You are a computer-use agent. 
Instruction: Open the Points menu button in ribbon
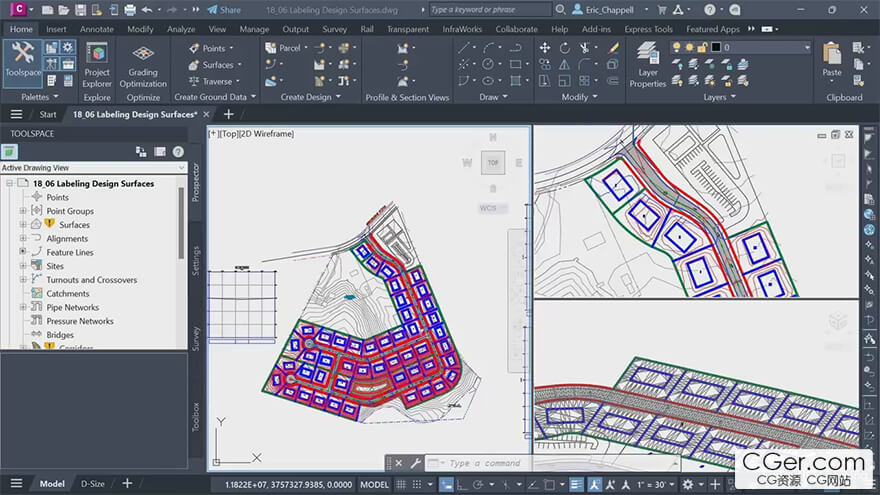pyautogui.click(x=214, y=48)
